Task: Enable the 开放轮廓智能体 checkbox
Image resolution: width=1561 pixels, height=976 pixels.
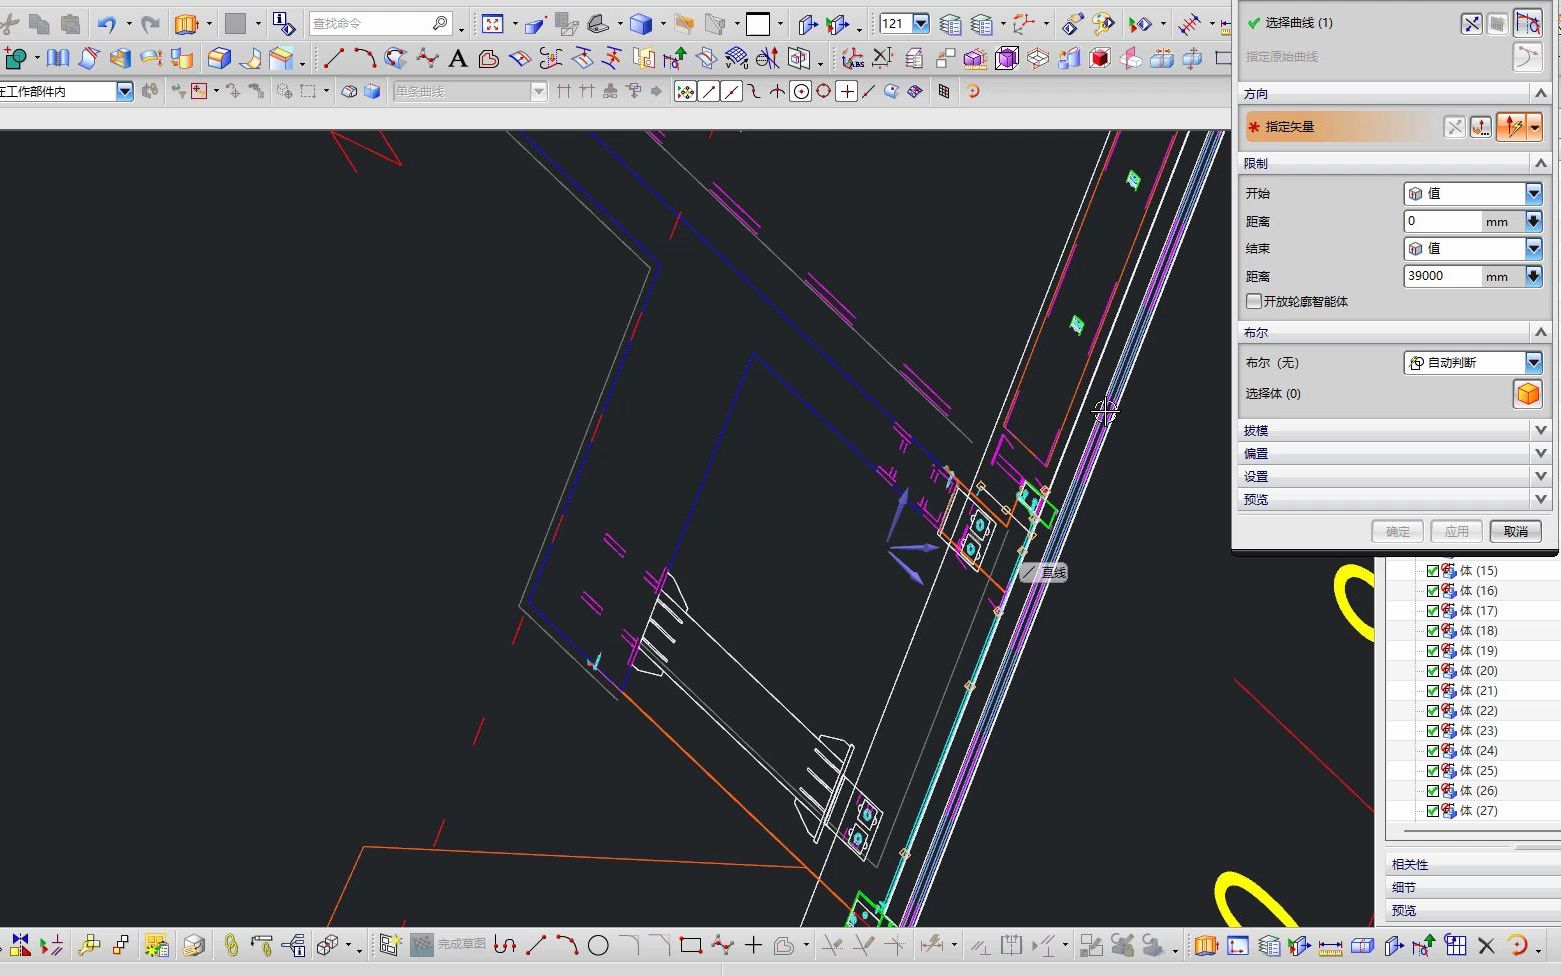Action: (1254, 301)
